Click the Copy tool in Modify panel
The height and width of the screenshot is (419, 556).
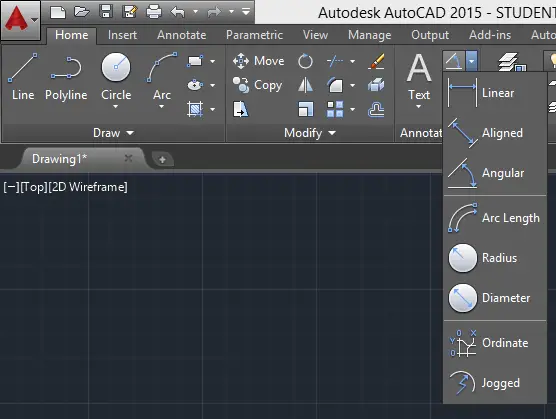(257, 85)
